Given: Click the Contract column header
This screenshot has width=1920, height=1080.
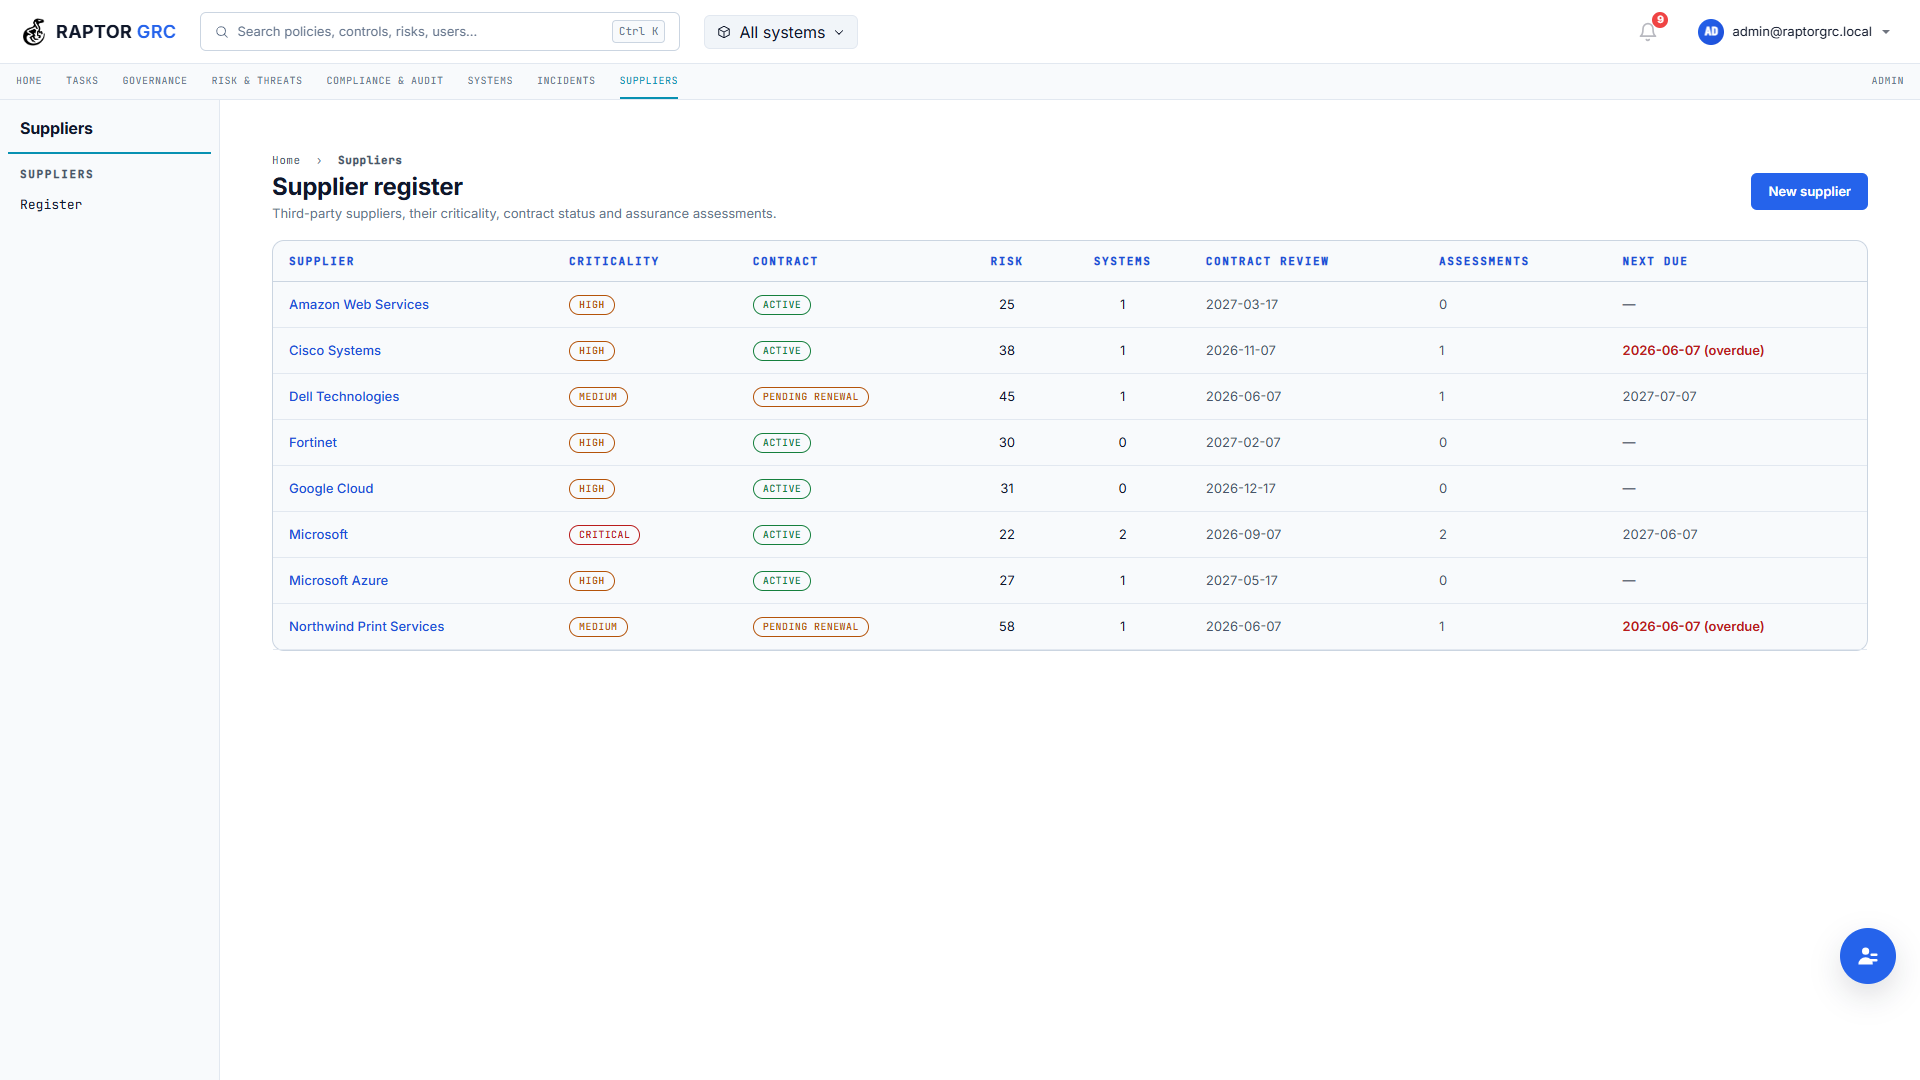Looking at the screenshot, I should [785, 262].
